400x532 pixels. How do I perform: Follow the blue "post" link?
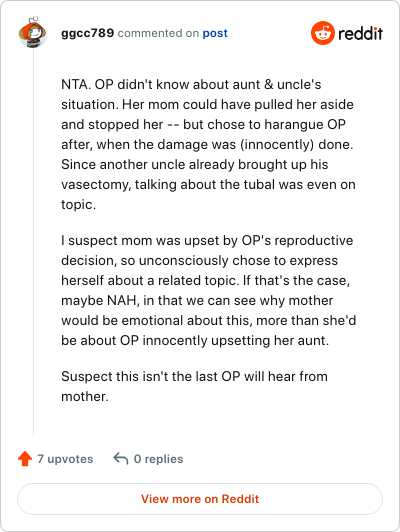click(215, 33)
